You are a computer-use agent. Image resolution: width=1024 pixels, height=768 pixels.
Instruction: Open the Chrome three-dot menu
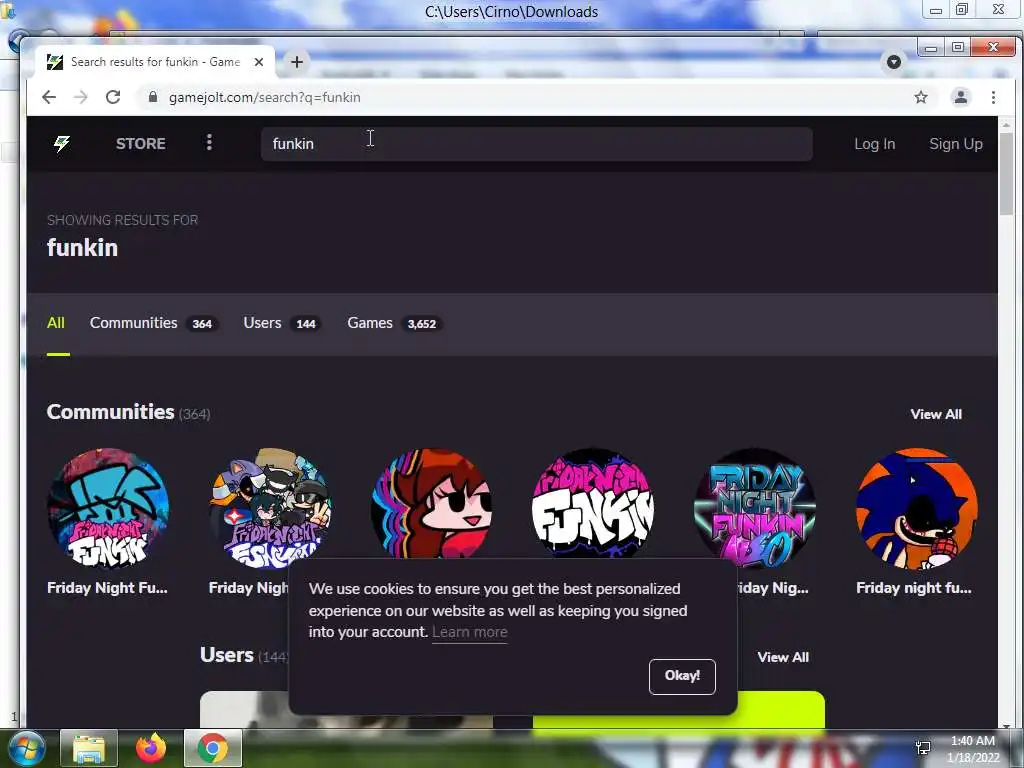pyautogui.click(x=993, y=97)
